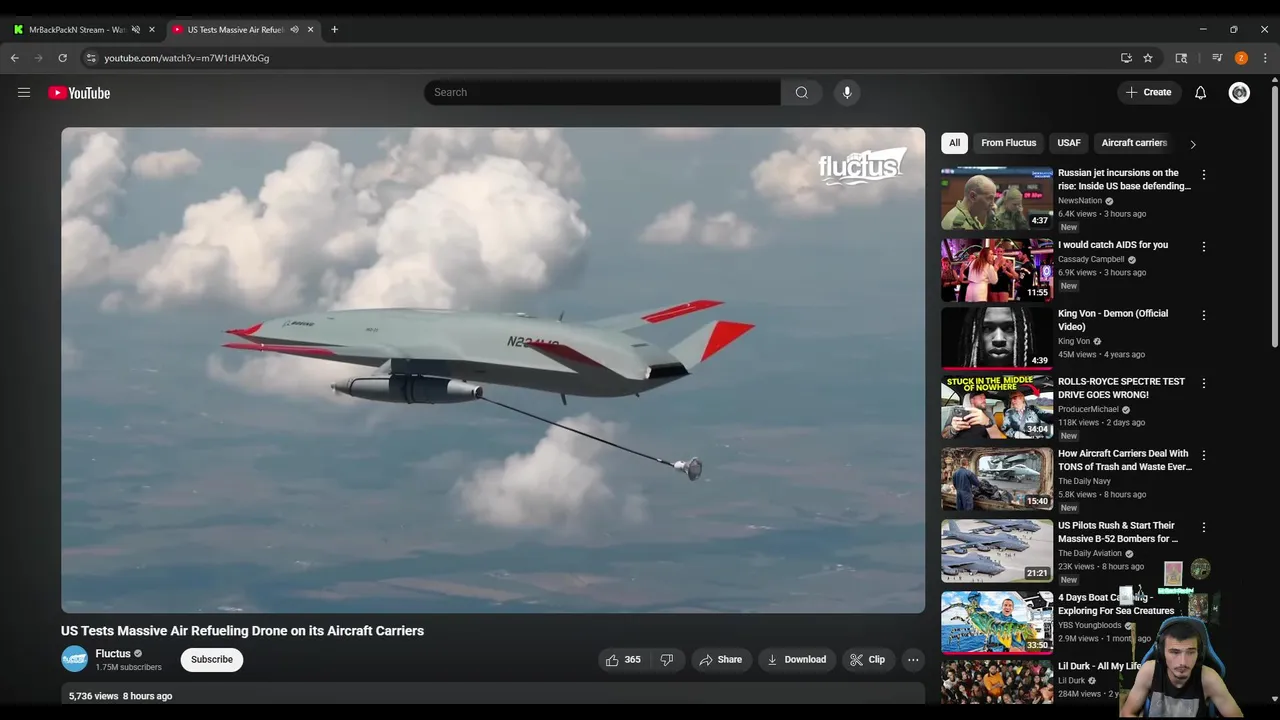
Task: Start voice search with microphone icon
Action: pos(847,92)
